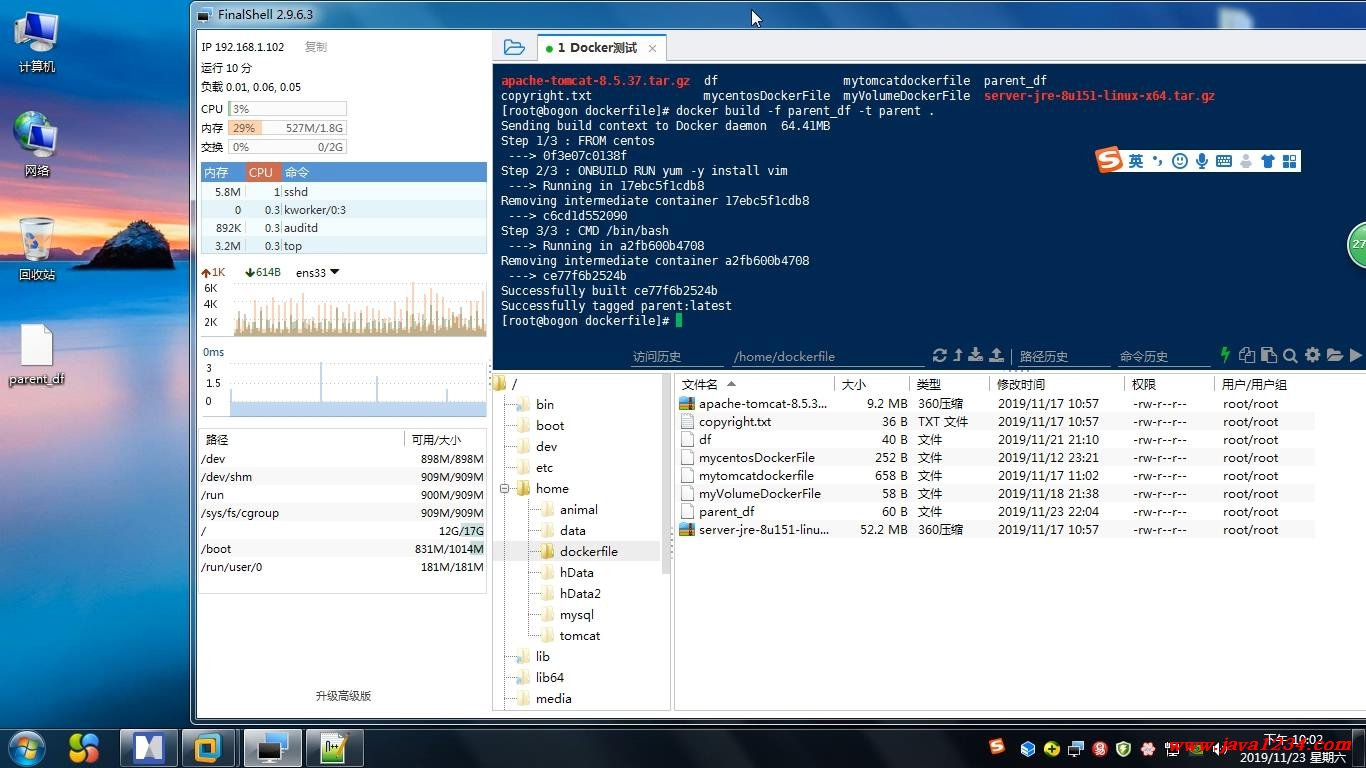Open parent_df file on desktop
Image resolution: width=1366 pixels, height=768 pixels.
coord(37,355)
